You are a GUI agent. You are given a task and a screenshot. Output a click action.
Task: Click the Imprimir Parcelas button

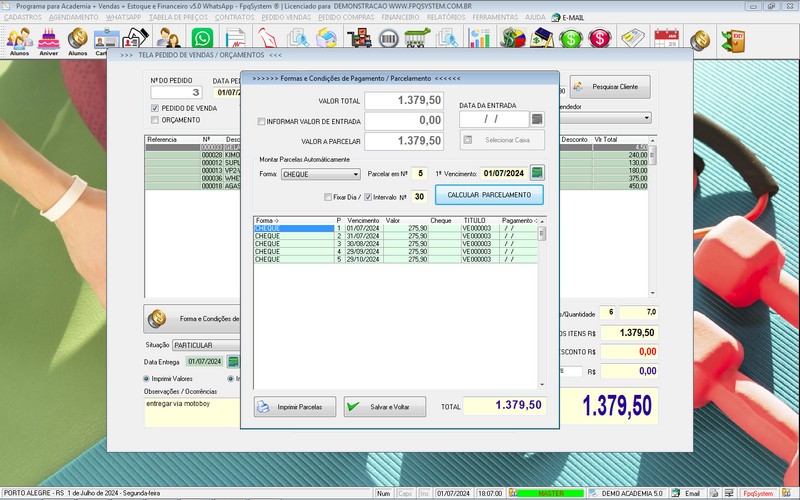[x=295, y=407]
